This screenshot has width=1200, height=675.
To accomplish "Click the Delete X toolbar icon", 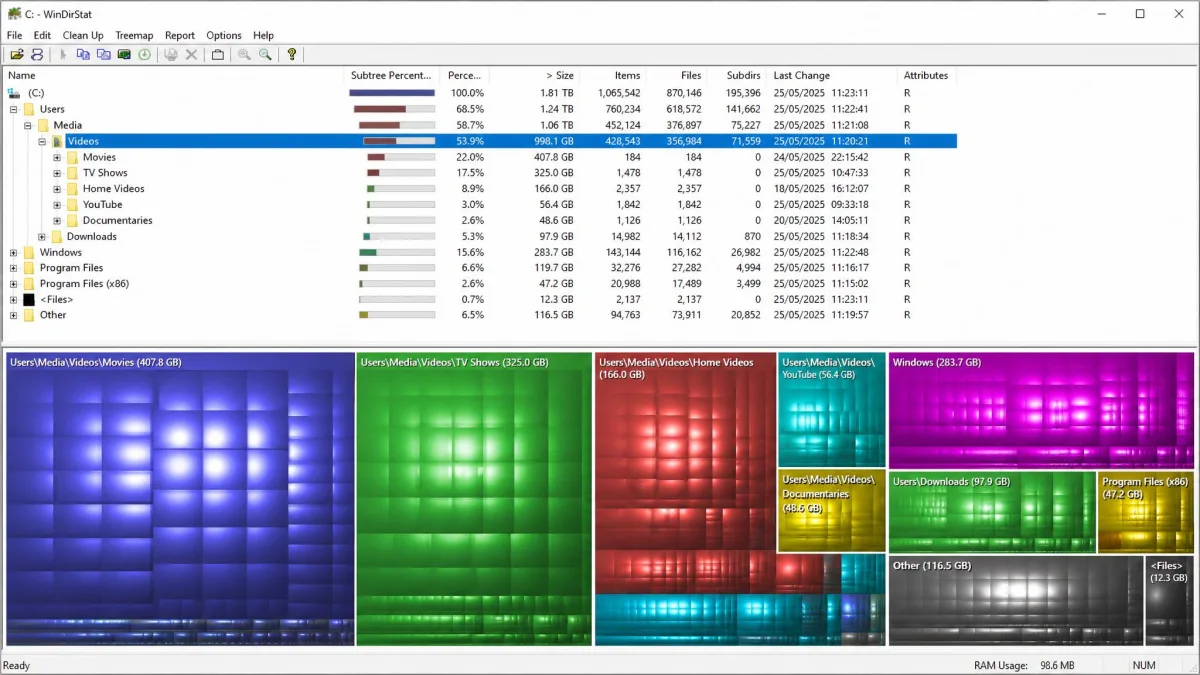I will (x=191, y=54).
